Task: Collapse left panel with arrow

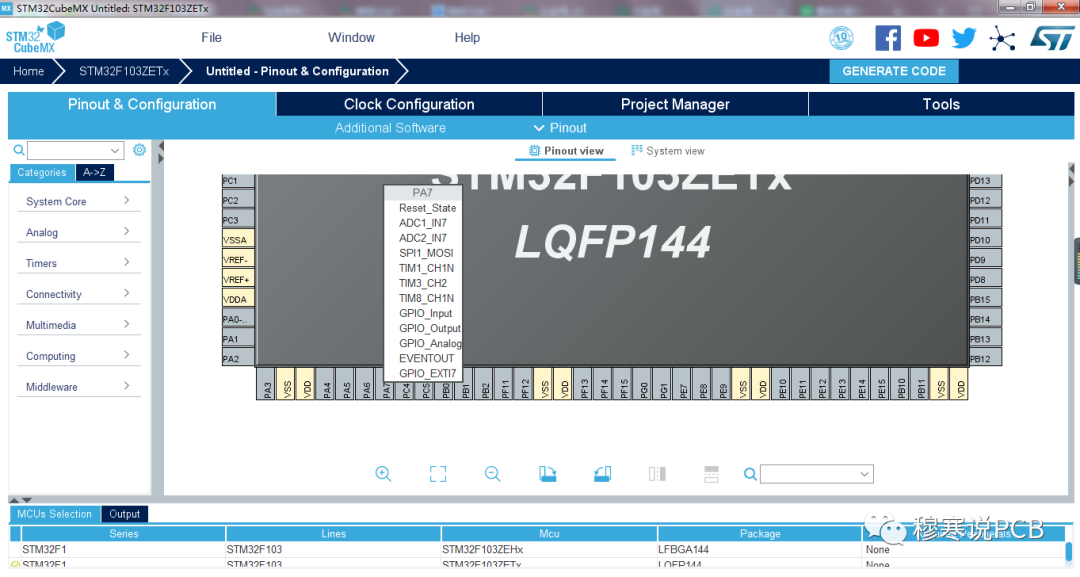Action: tap(161, 147)
